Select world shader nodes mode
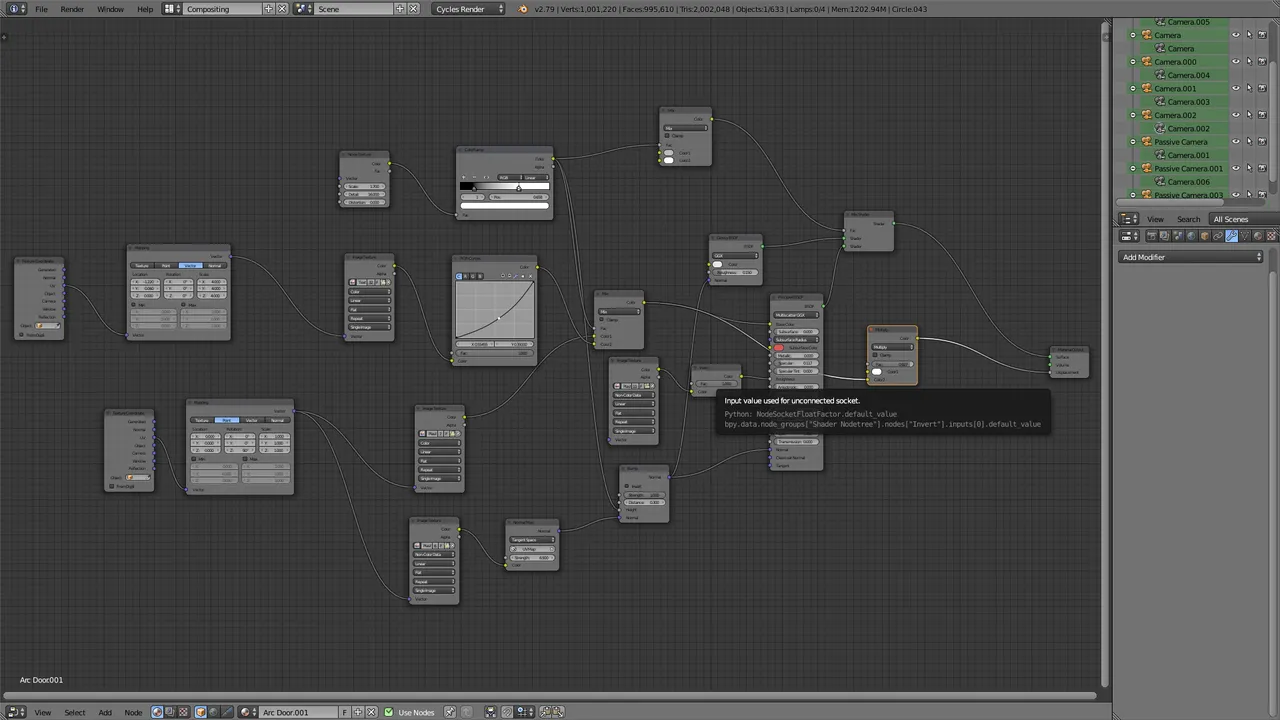 click(x=214, y=712)
